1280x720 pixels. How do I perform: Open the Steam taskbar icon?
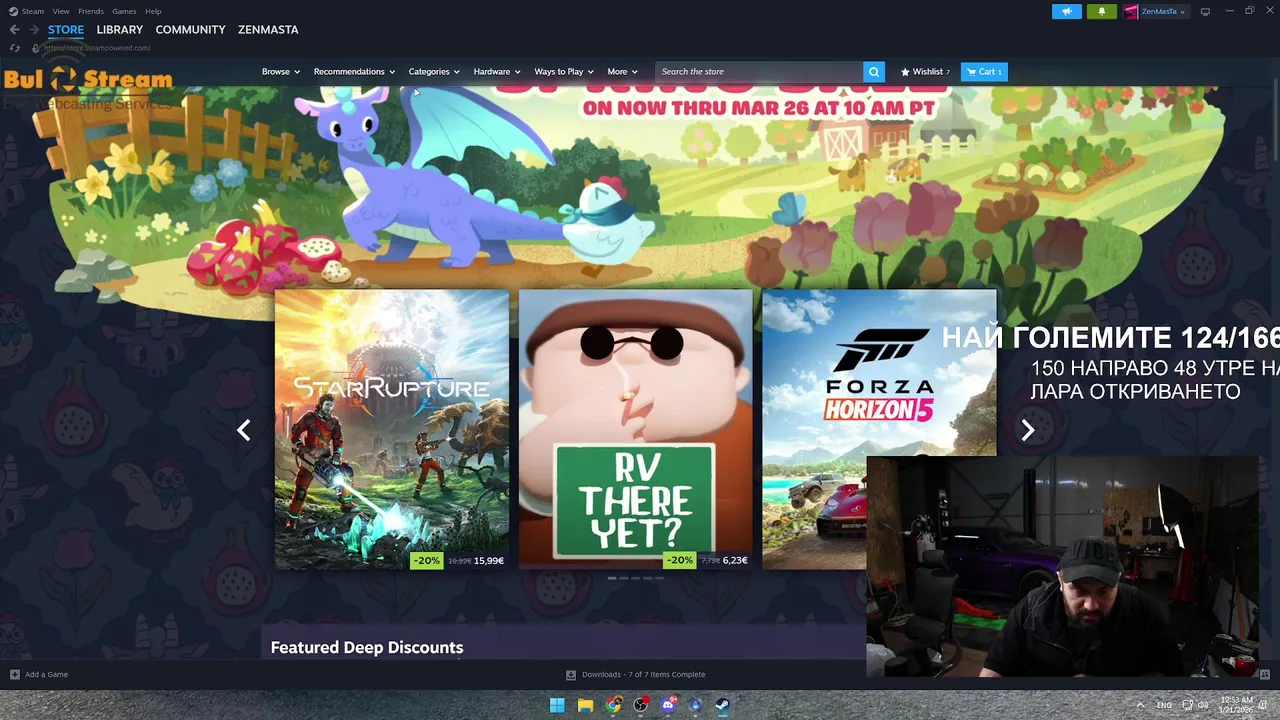(722, 705)
